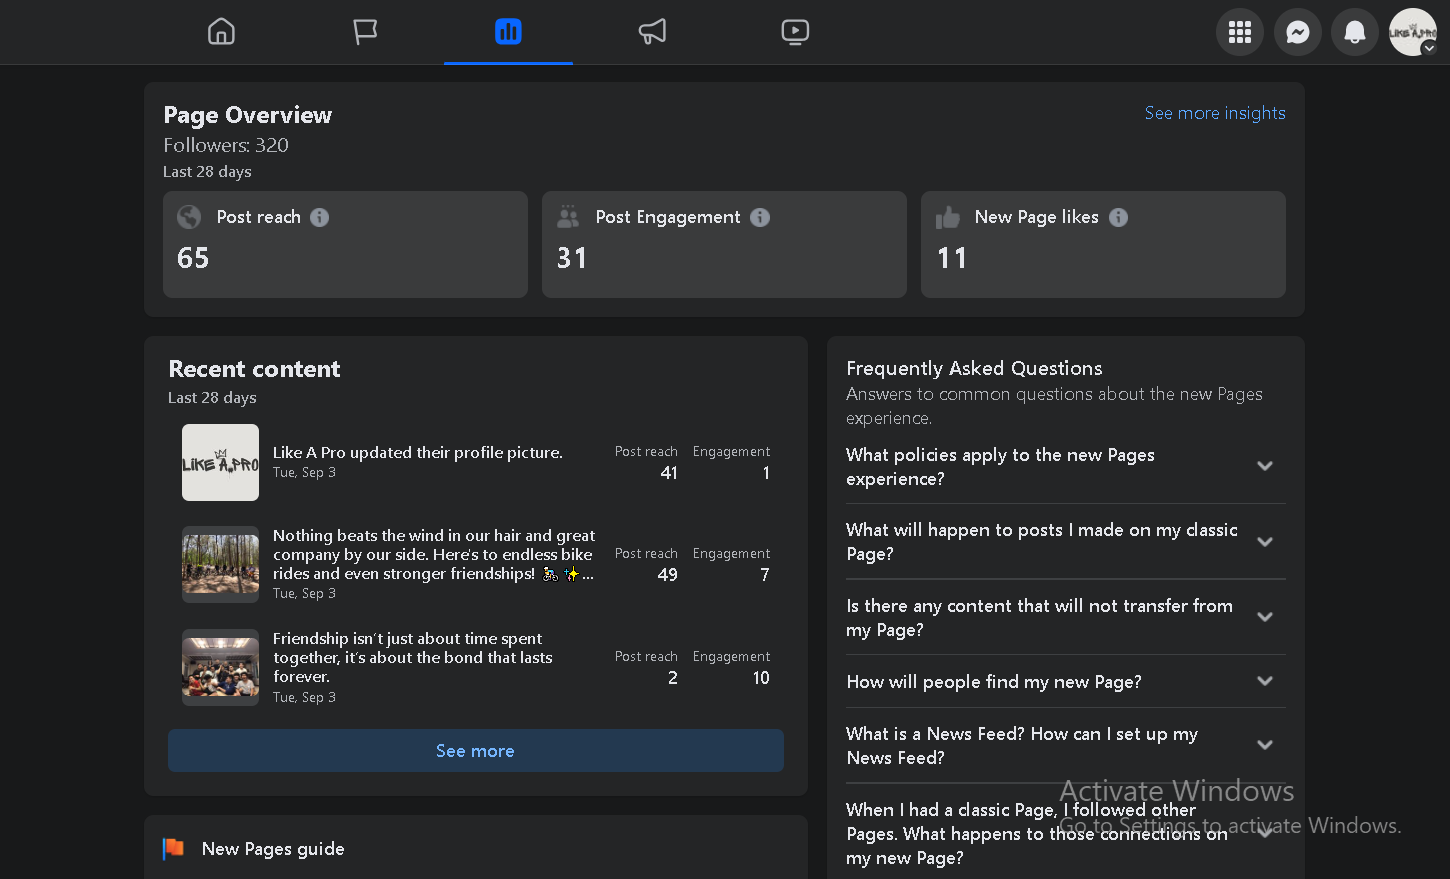The width and height of the screenshot is (1450, 879).
Task: Expand "What will happen to posts" question
Action: [1265, 542]
